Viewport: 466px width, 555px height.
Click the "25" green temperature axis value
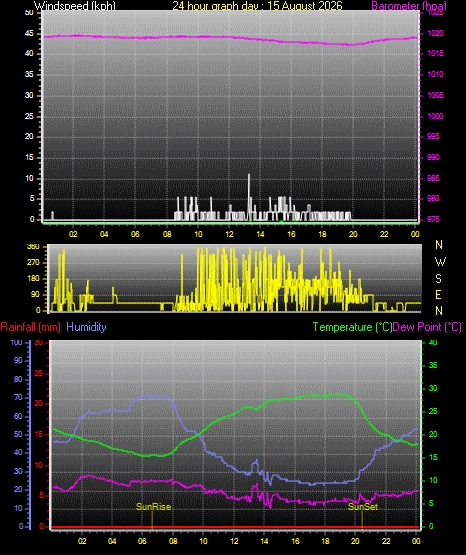point(433,411)
